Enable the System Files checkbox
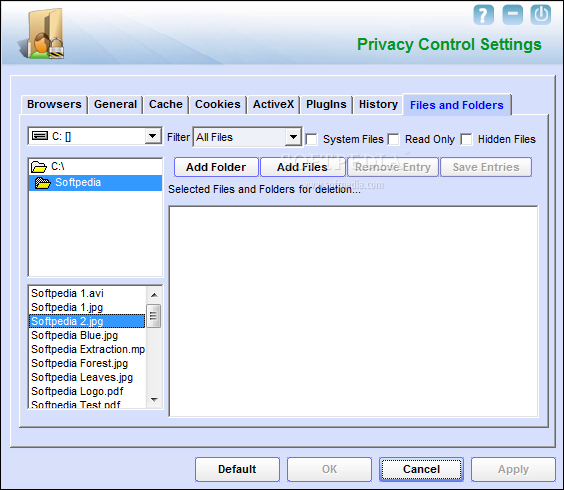Viewport: 564px width, 490px height. click(x=311, y=139)
